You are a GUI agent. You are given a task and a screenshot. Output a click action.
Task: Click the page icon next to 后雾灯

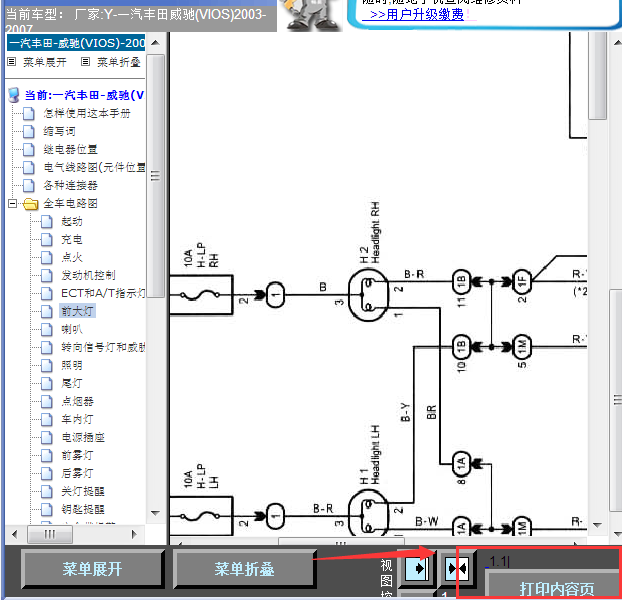click(x=47, y=473)
